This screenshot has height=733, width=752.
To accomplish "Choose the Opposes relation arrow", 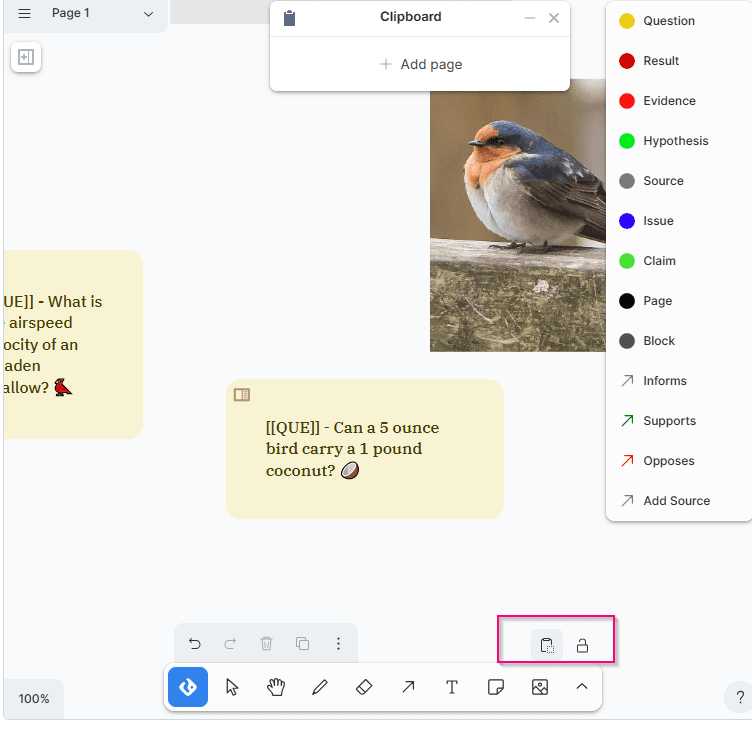I will click(x=678, y=461).
